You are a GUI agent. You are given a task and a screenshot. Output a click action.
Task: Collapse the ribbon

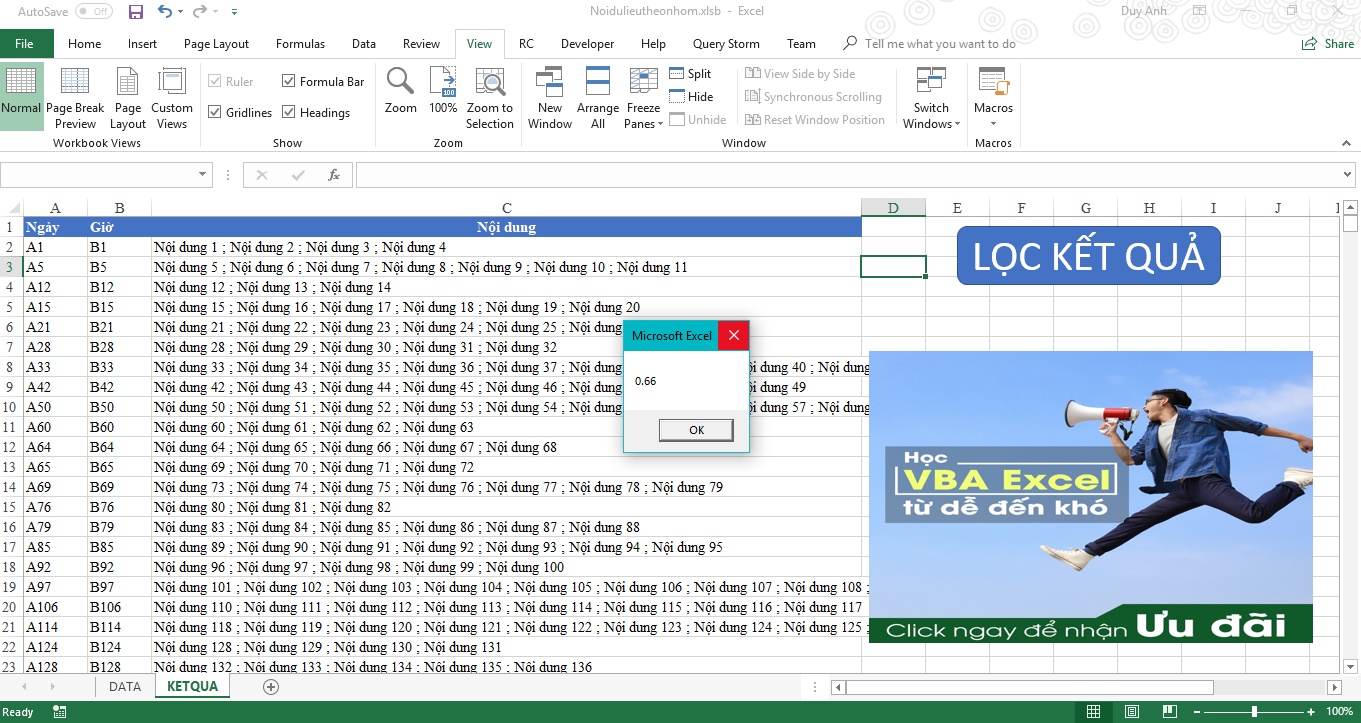[x=1348, y=144]
